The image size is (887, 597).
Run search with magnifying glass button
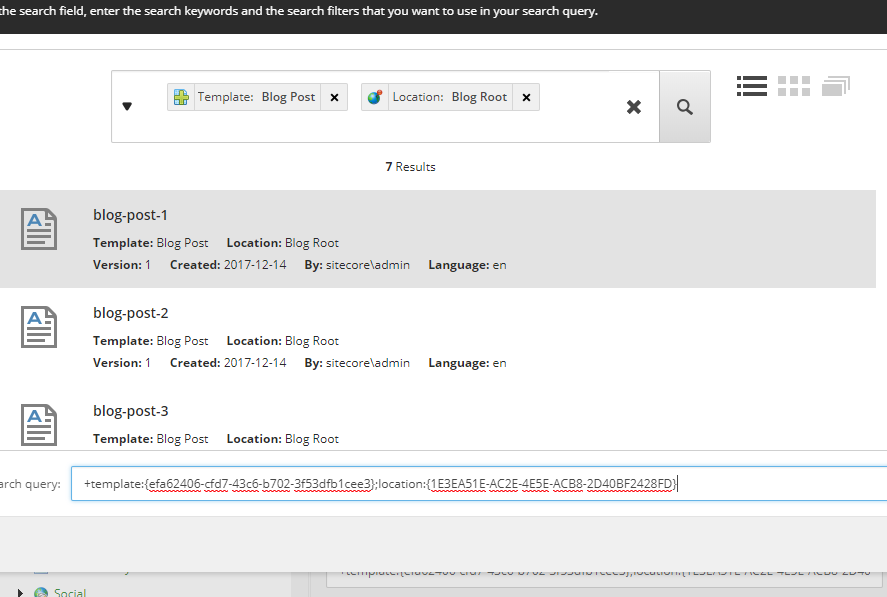pyautogui.click(x=685, y=106)
